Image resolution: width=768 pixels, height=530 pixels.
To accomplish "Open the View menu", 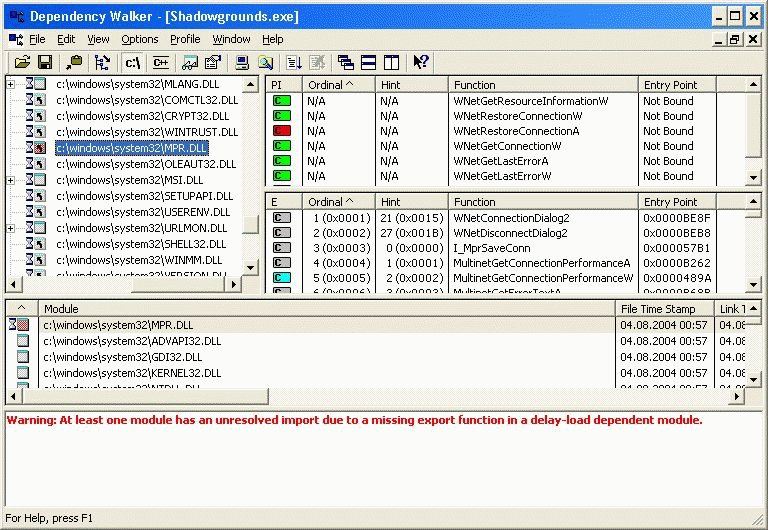I will click(x=98, y=39).
